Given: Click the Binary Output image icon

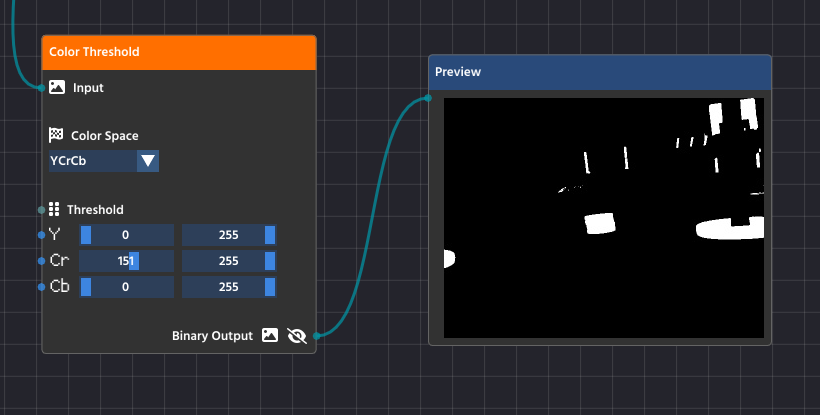Looking at the screenshot, I should 269,336.
